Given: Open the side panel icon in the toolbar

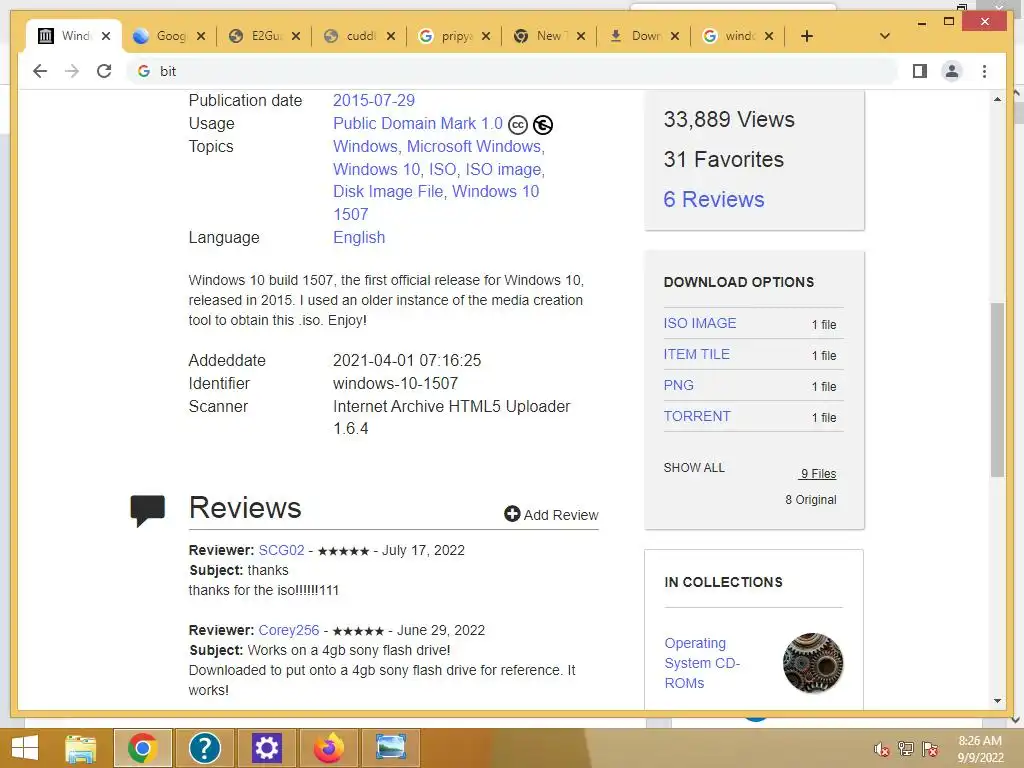Looking at the screenshot, I should pos(920,71).
